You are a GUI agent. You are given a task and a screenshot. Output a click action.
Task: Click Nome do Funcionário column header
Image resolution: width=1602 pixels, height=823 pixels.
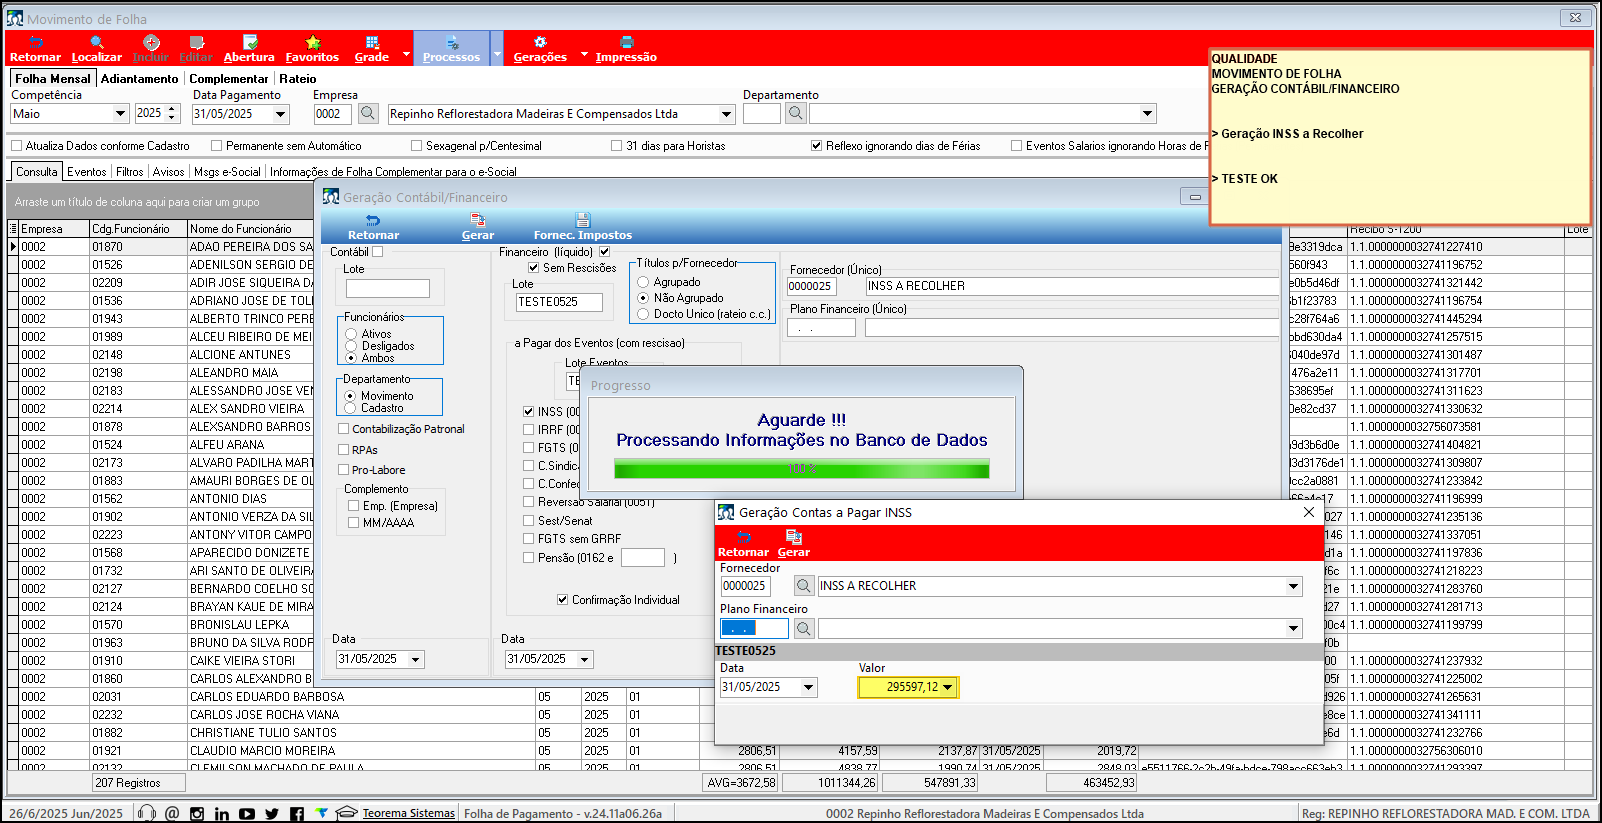coord(250,229)
